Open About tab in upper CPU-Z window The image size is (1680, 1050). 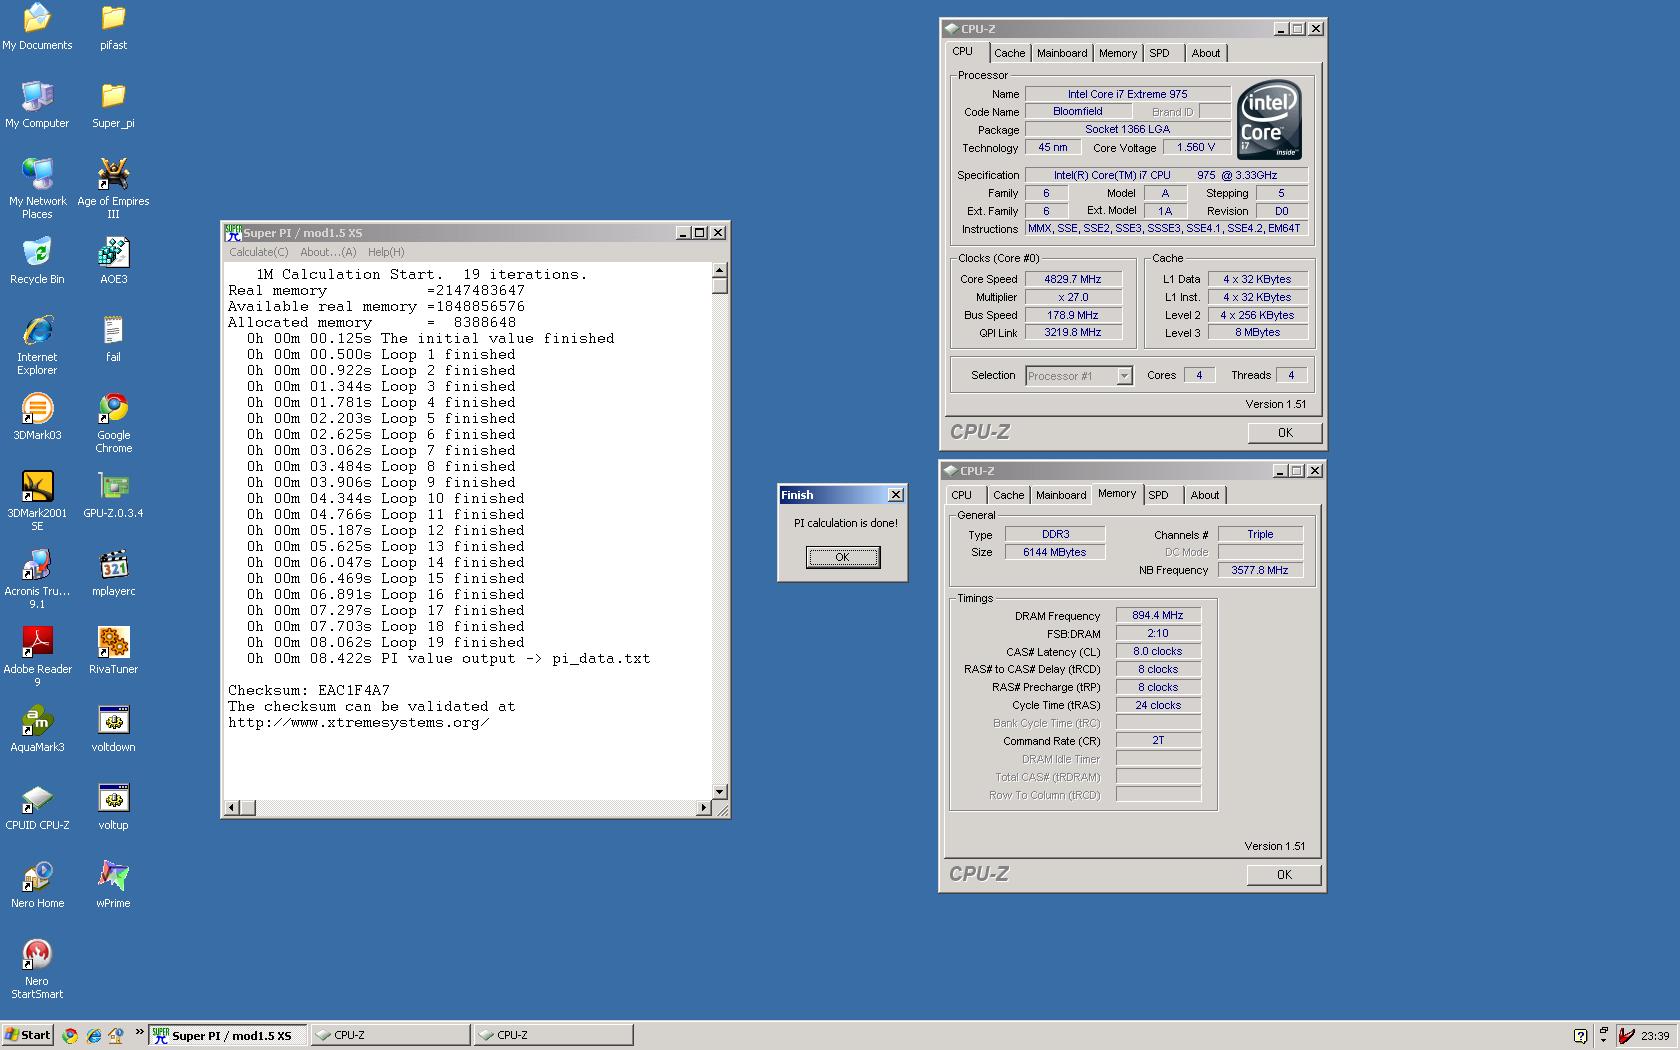pos(1205,53)
